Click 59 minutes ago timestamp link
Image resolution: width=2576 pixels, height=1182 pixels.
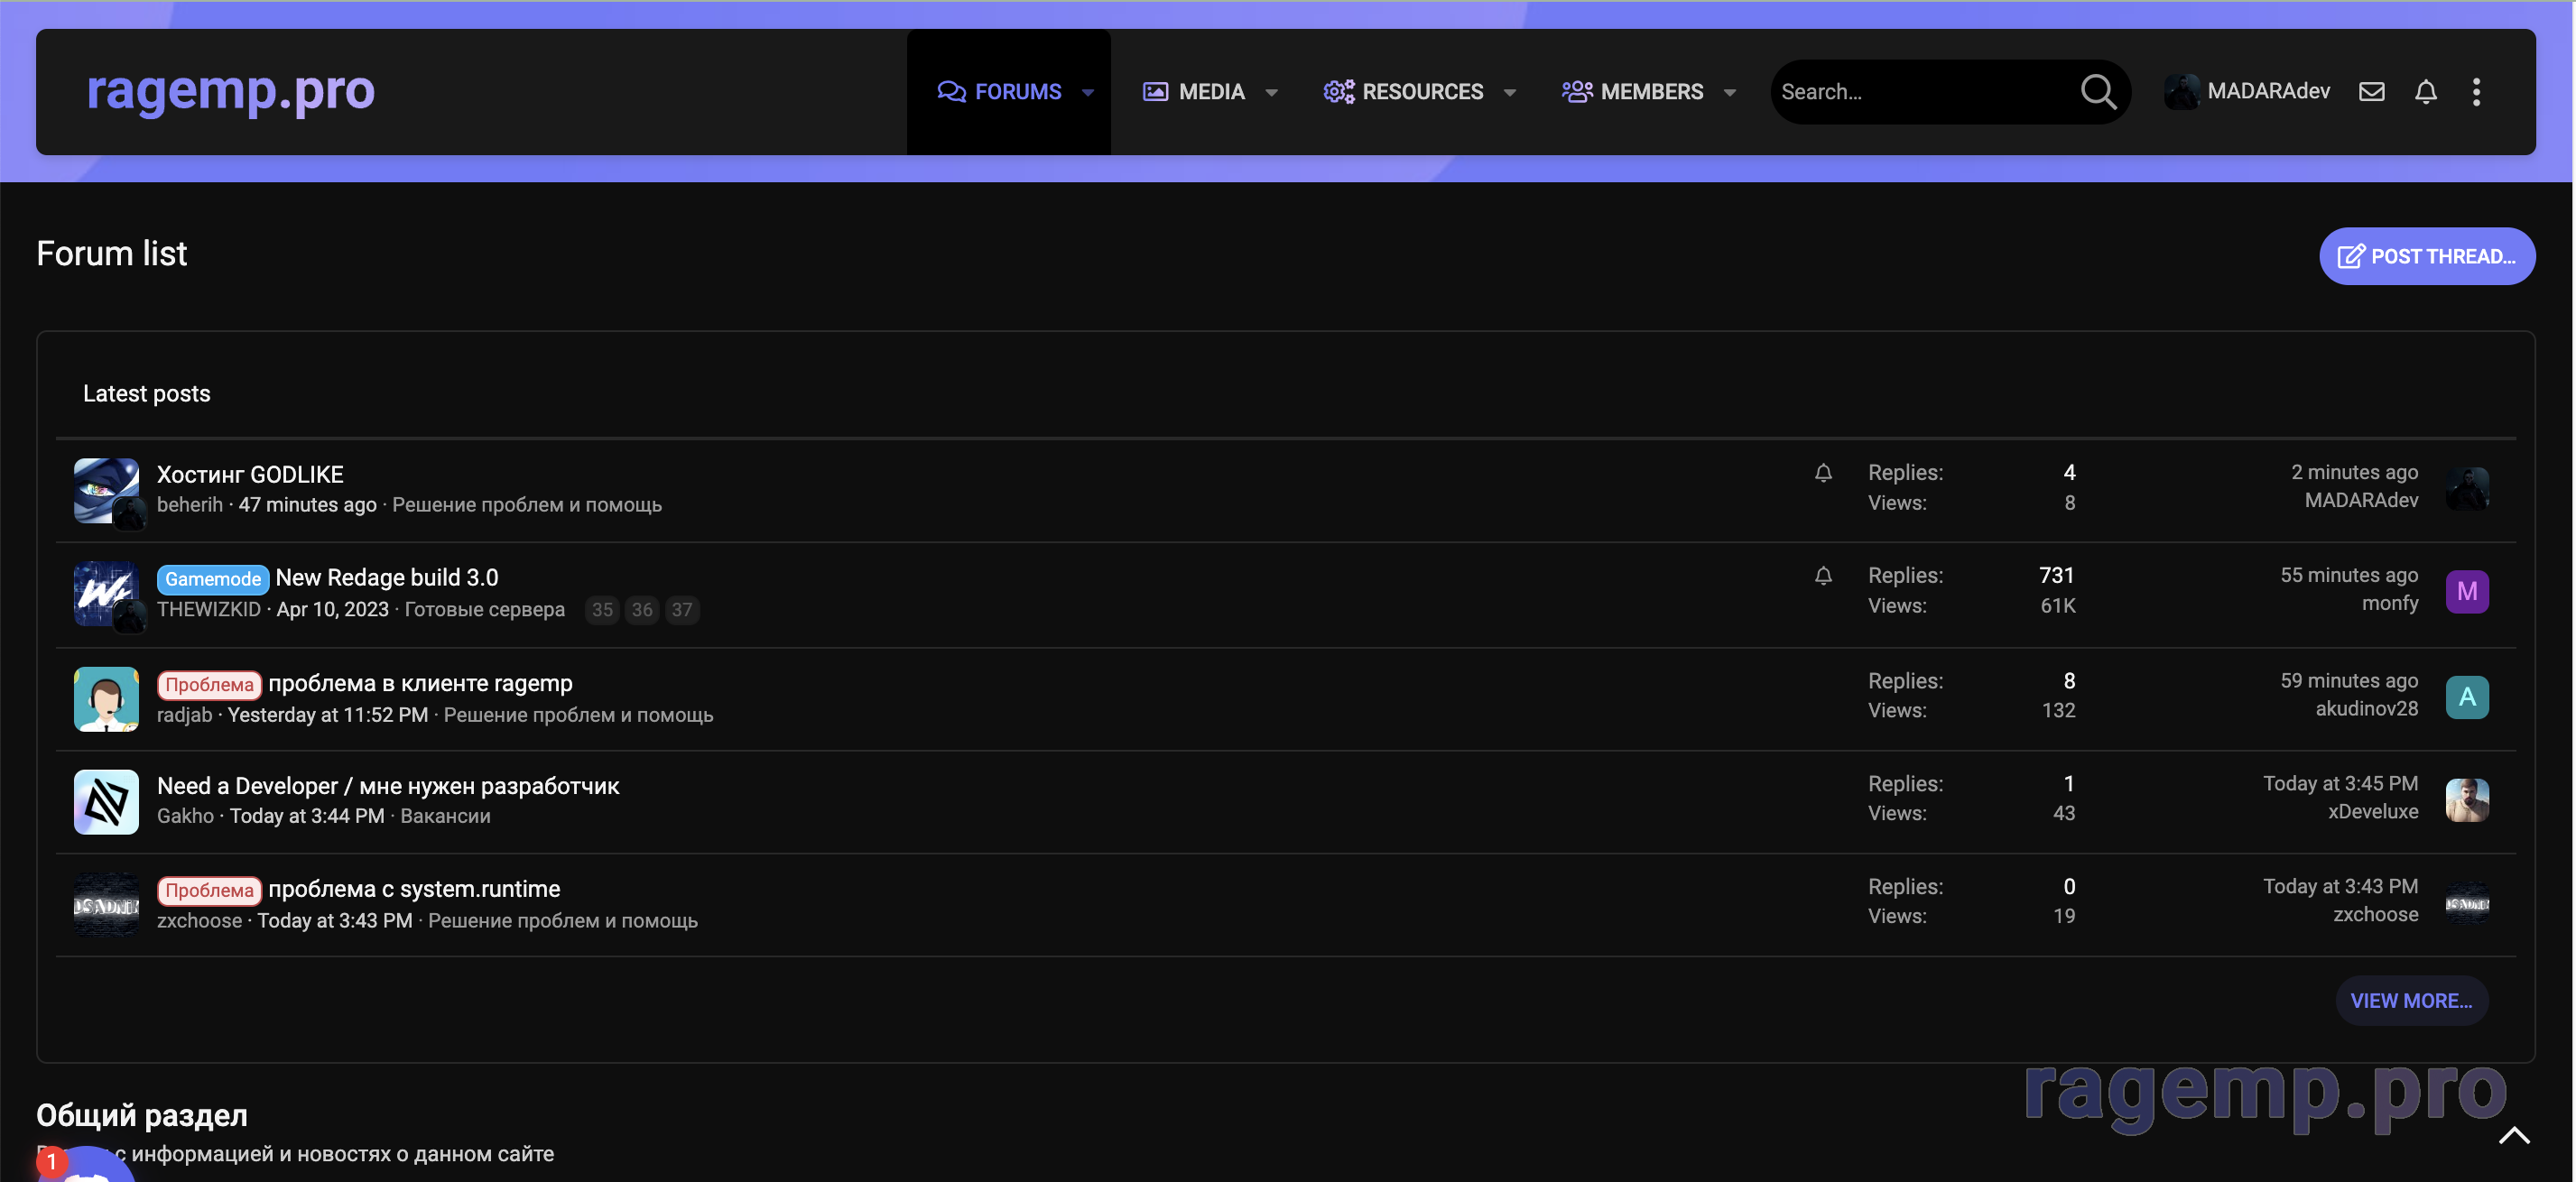(x=2348, y=681)
